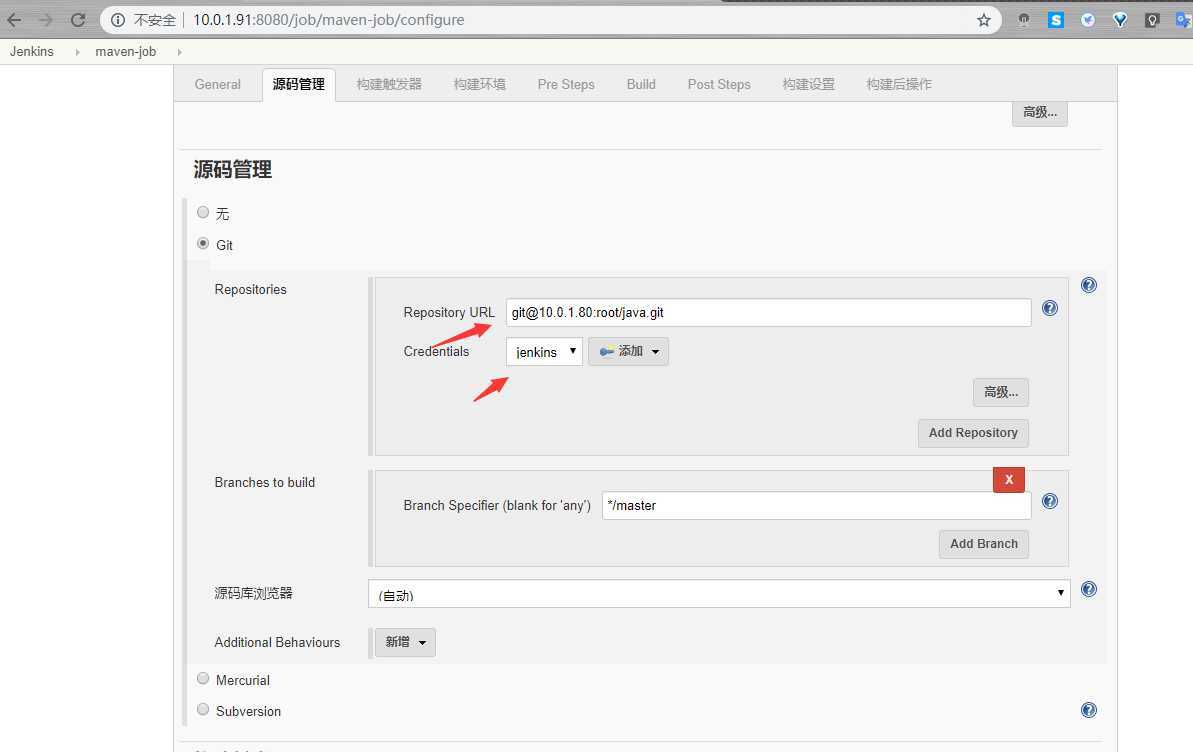The image size is (1193, 752).
Task: Open the maven-job breadcrumb link
Action: (x=126, y=52)
